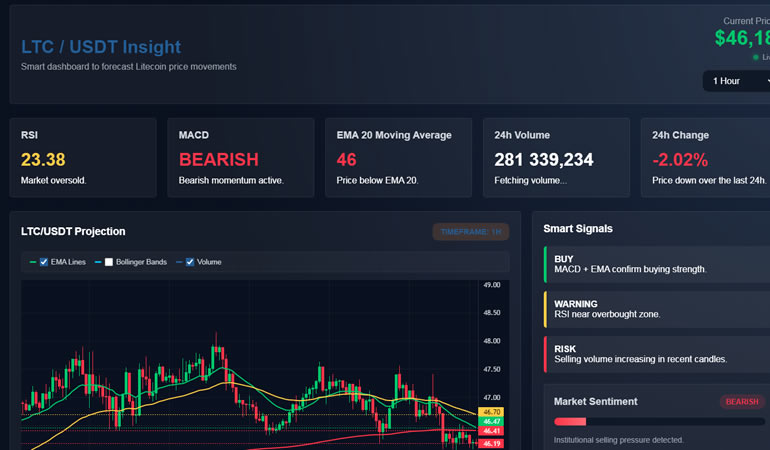Open the WARNING smart signal card
770x450 pixels.
(657, 309)
